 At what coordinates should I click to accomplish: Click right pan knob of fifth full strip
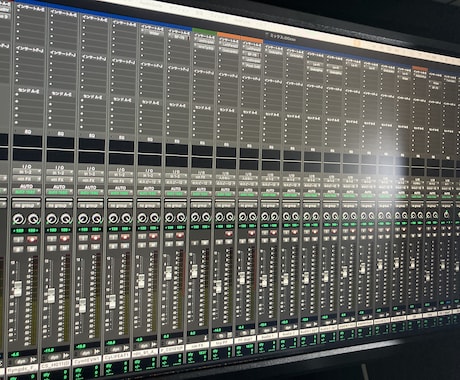pos(154,217)
